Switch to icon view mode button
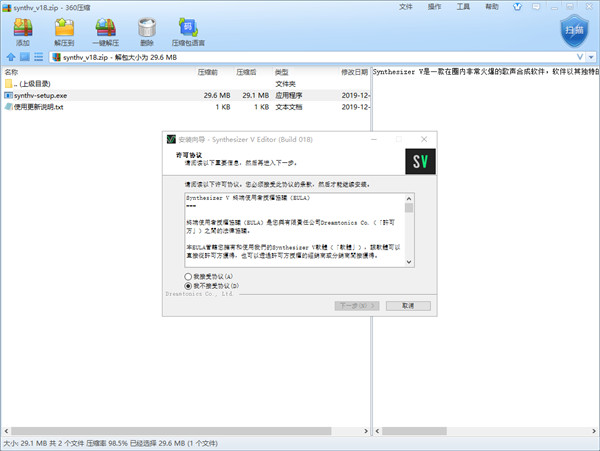This screenshot has height=451, width=600. 24,57
